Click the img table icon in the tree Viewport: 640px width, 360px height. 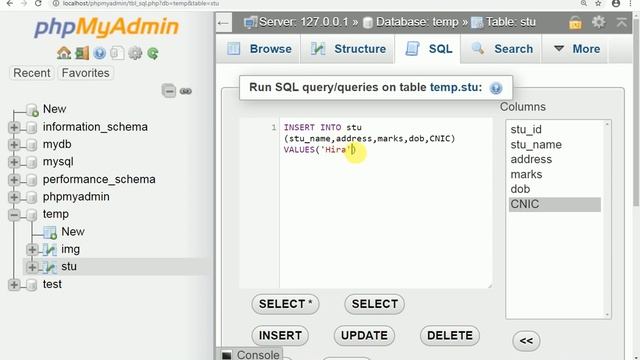coord(50,249)
